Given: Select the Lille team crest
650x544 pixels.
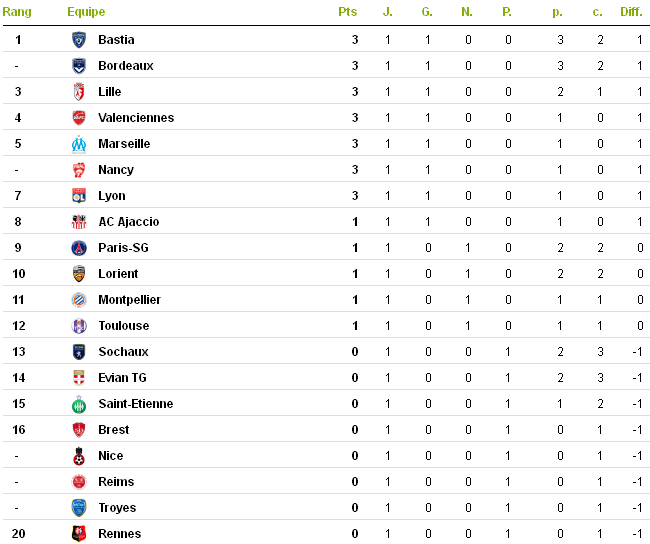Looking at the screenshot, I should 79,92.
